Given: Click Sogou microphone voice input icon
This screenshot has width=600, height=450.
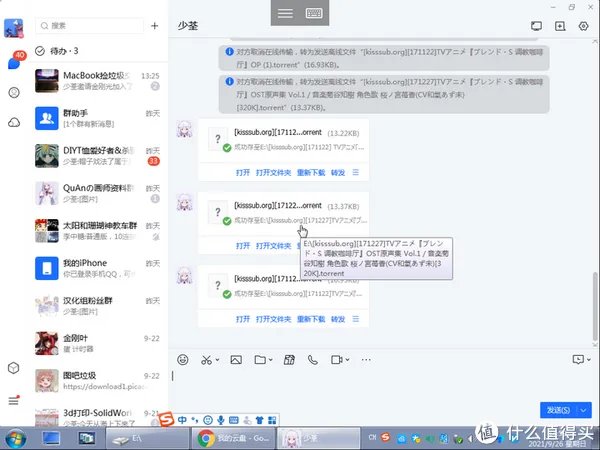Looking at the screenshot, I should [x=221, y=420].
